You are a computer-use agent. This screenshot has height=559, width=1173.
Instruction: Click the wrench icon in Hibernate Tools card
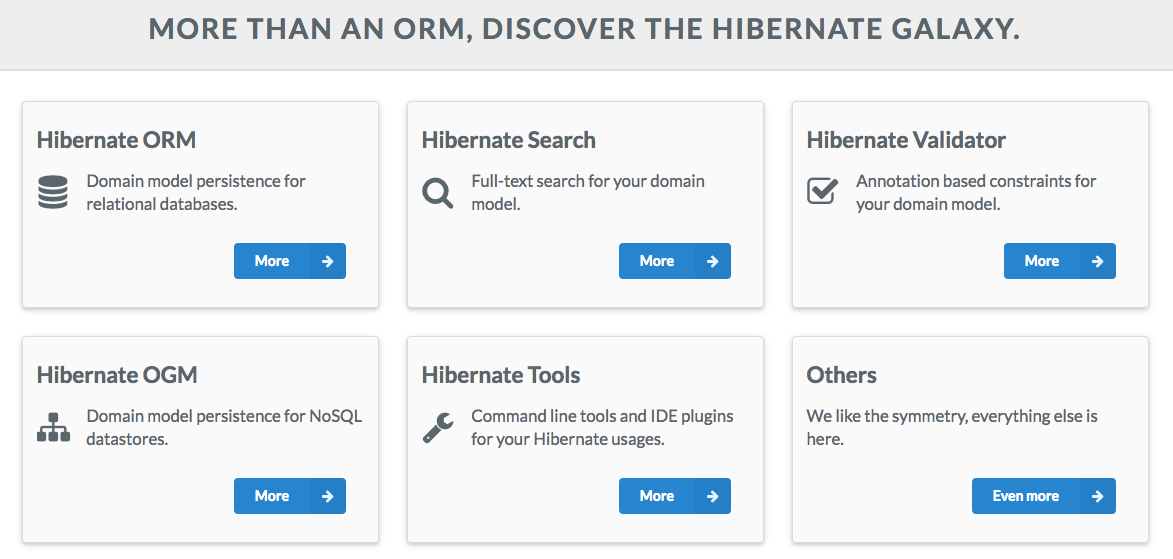click(x=438, y=428)
